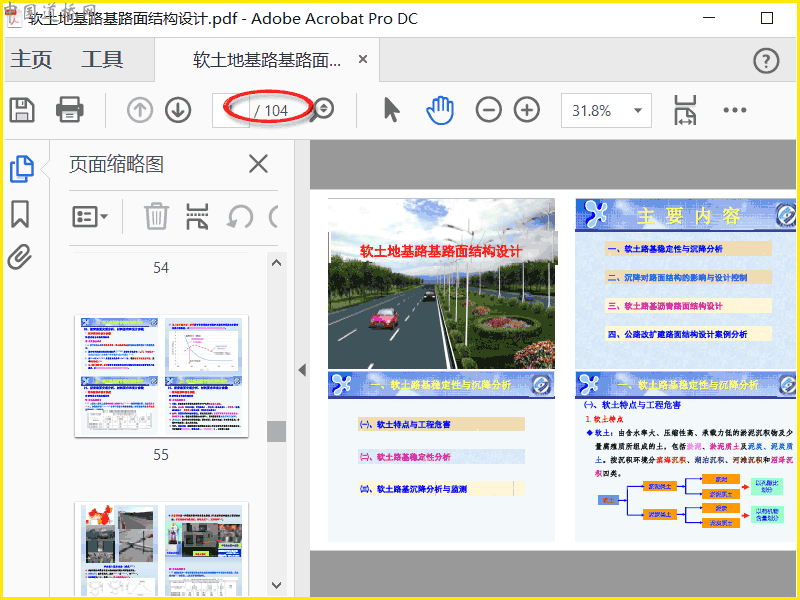
Task: Select the 软土地基路基路面 document tab
Action: [267, 60]
